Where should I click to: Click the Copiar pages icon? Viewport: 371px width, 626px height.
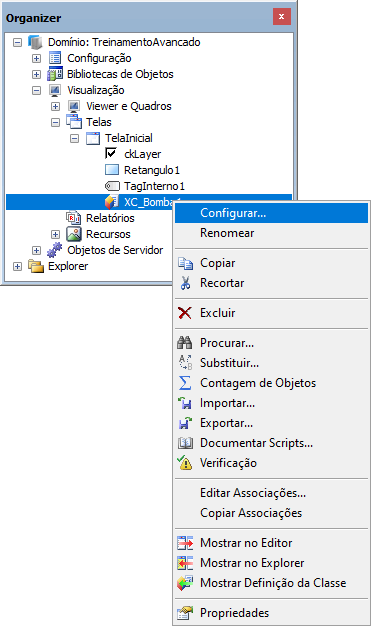[x=185, y=263]
